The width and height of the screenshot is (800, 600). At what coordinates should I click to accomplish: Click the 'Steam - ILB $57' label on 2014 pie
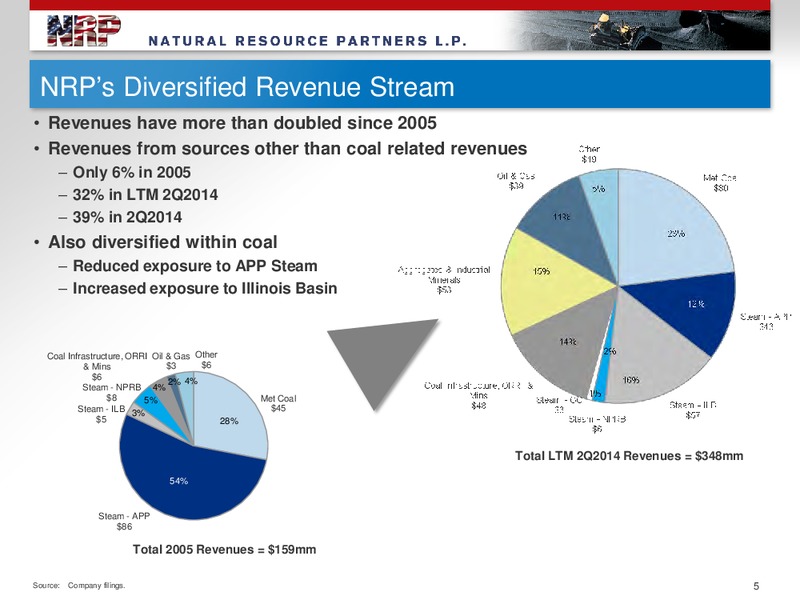tap(693, 410)
